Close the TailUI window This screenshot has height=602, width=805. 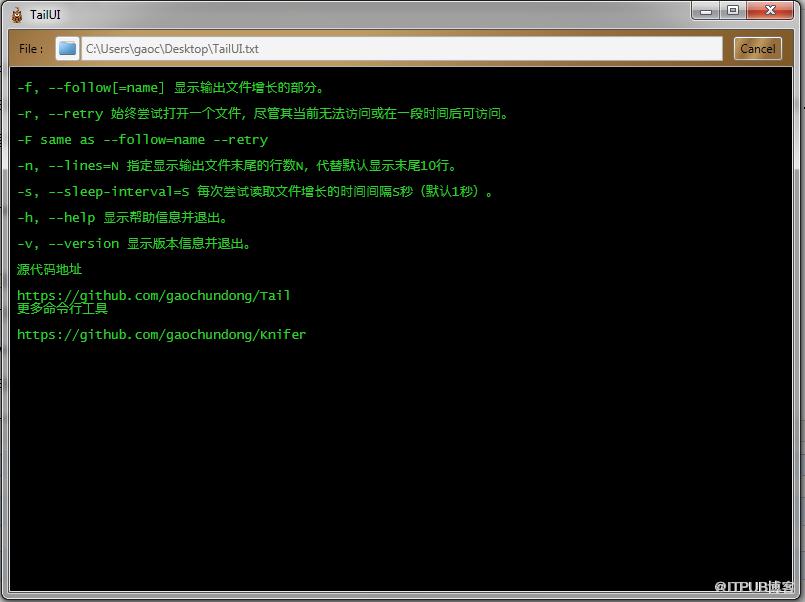pos(770,11)
